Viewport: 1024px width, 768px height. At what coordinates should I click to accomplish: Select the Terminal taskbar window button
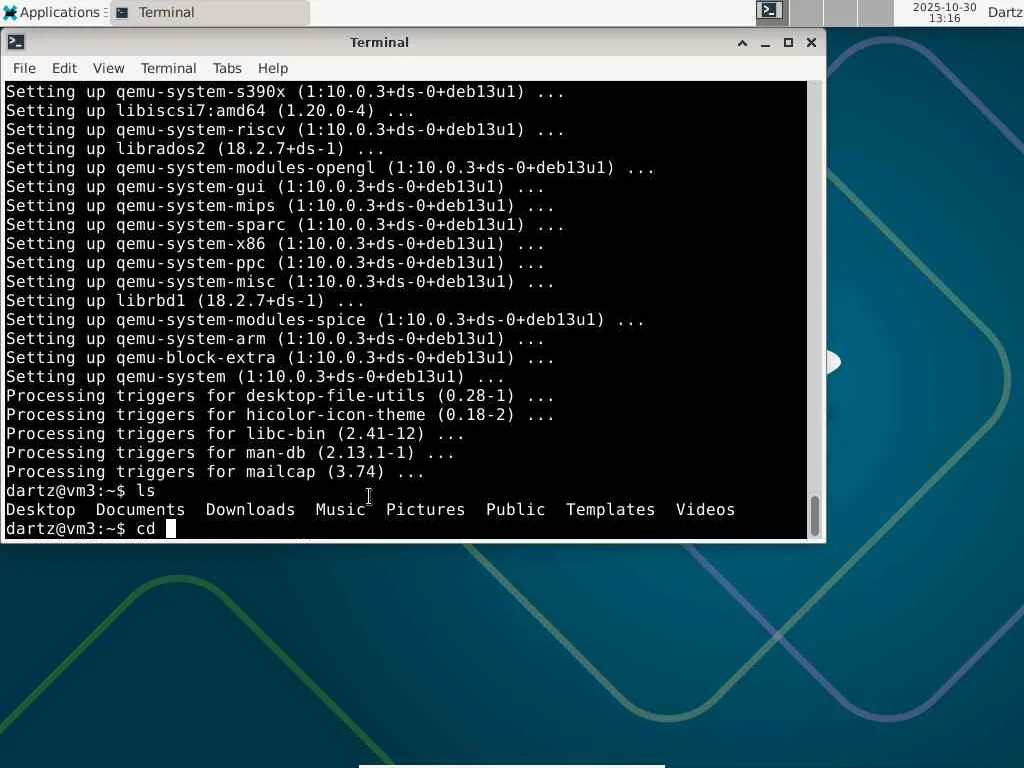(x=210, y=12)
